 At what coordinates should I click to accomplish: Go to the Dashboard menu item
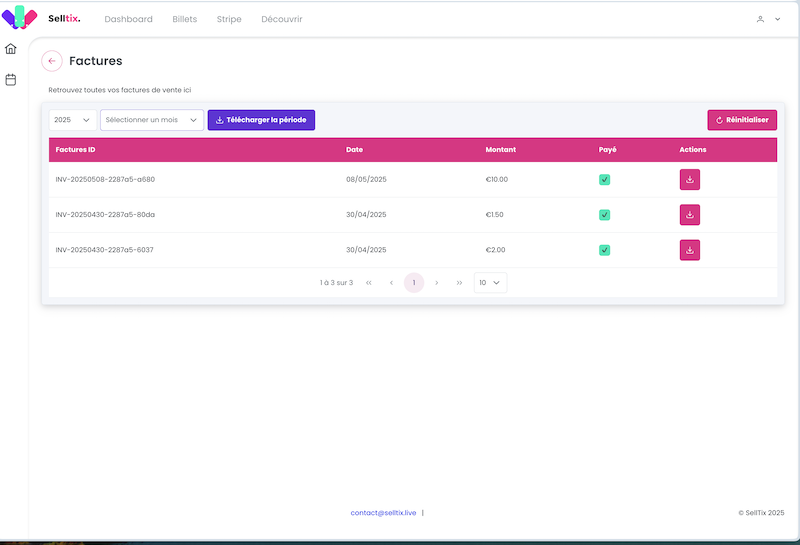click(x=128, y=19)
